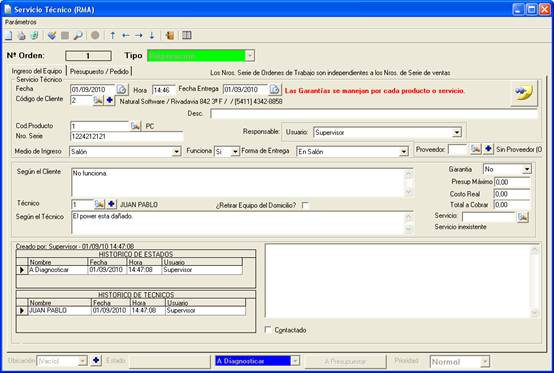This screenshot has width=554, height=373.
Task: Click the blue checkmark save icon
Action: click(52, 35)
